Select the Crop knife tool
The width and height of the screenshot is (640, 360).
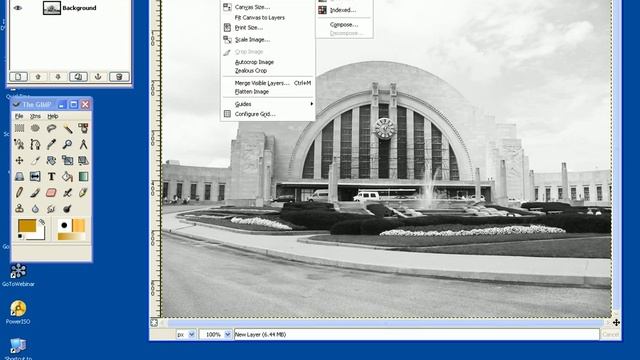coord(35,160)
